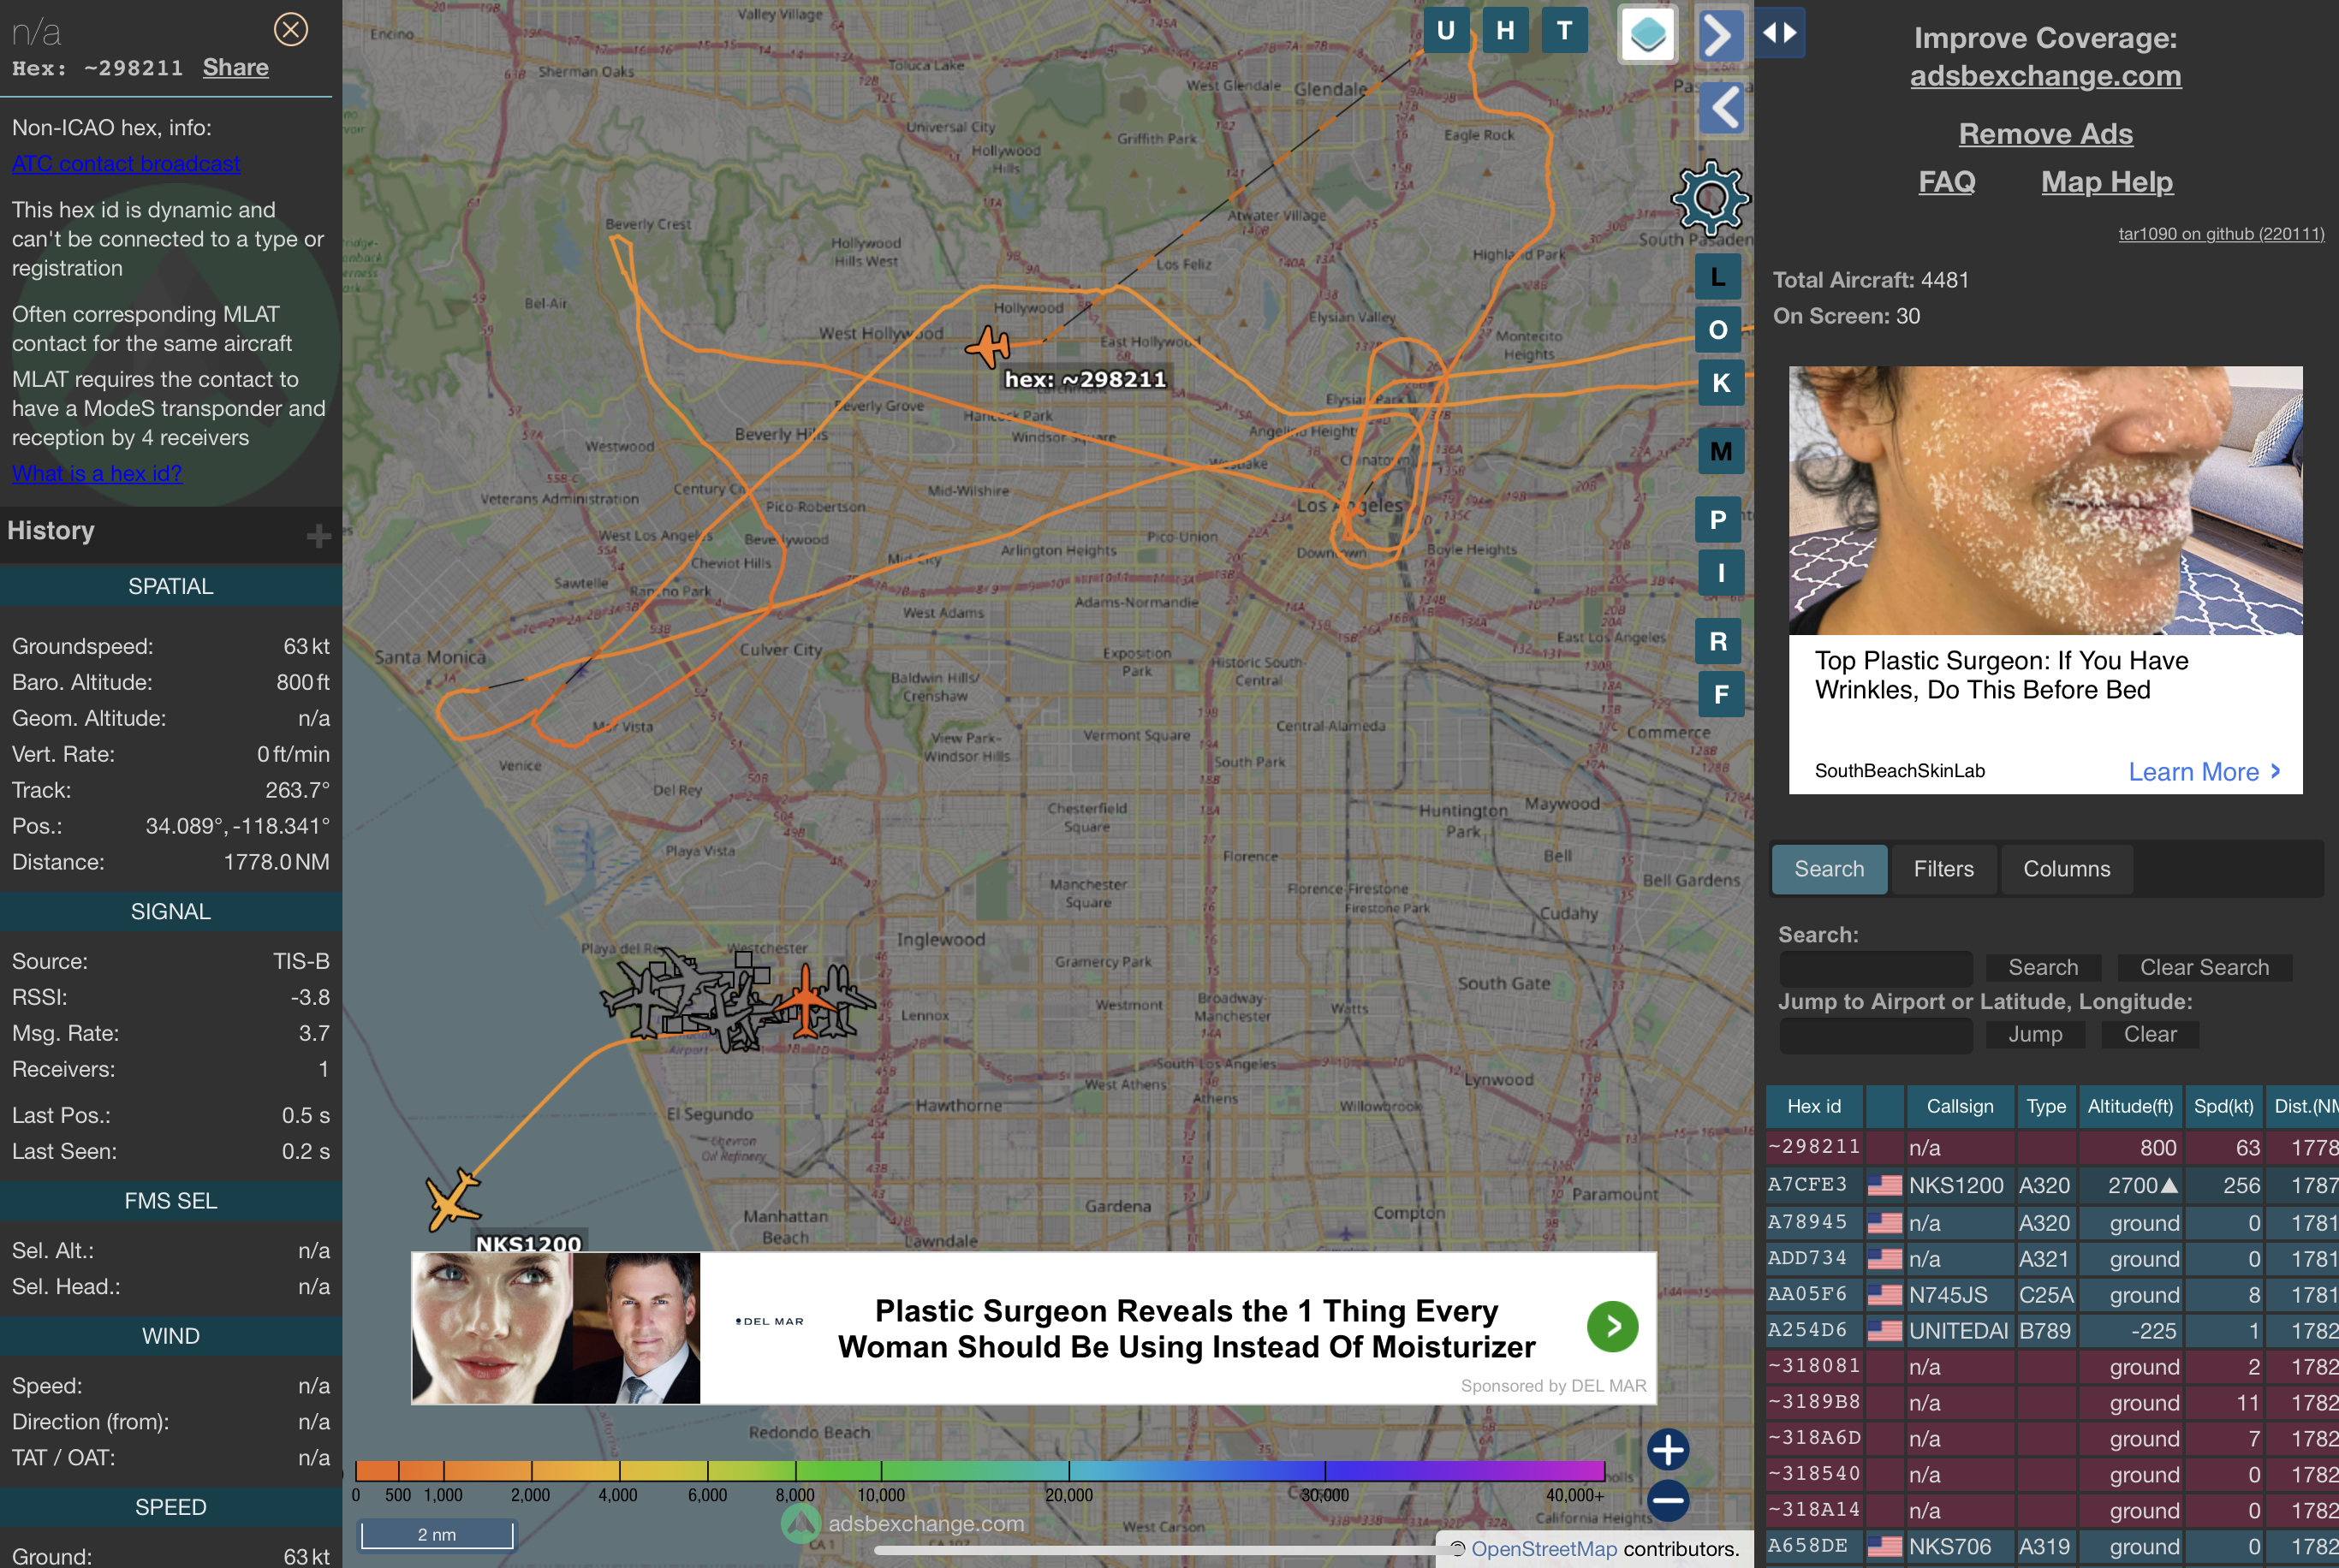Screen dimensions: 2339x1568
Task: Toggle the O map button
Action: 1719,330
